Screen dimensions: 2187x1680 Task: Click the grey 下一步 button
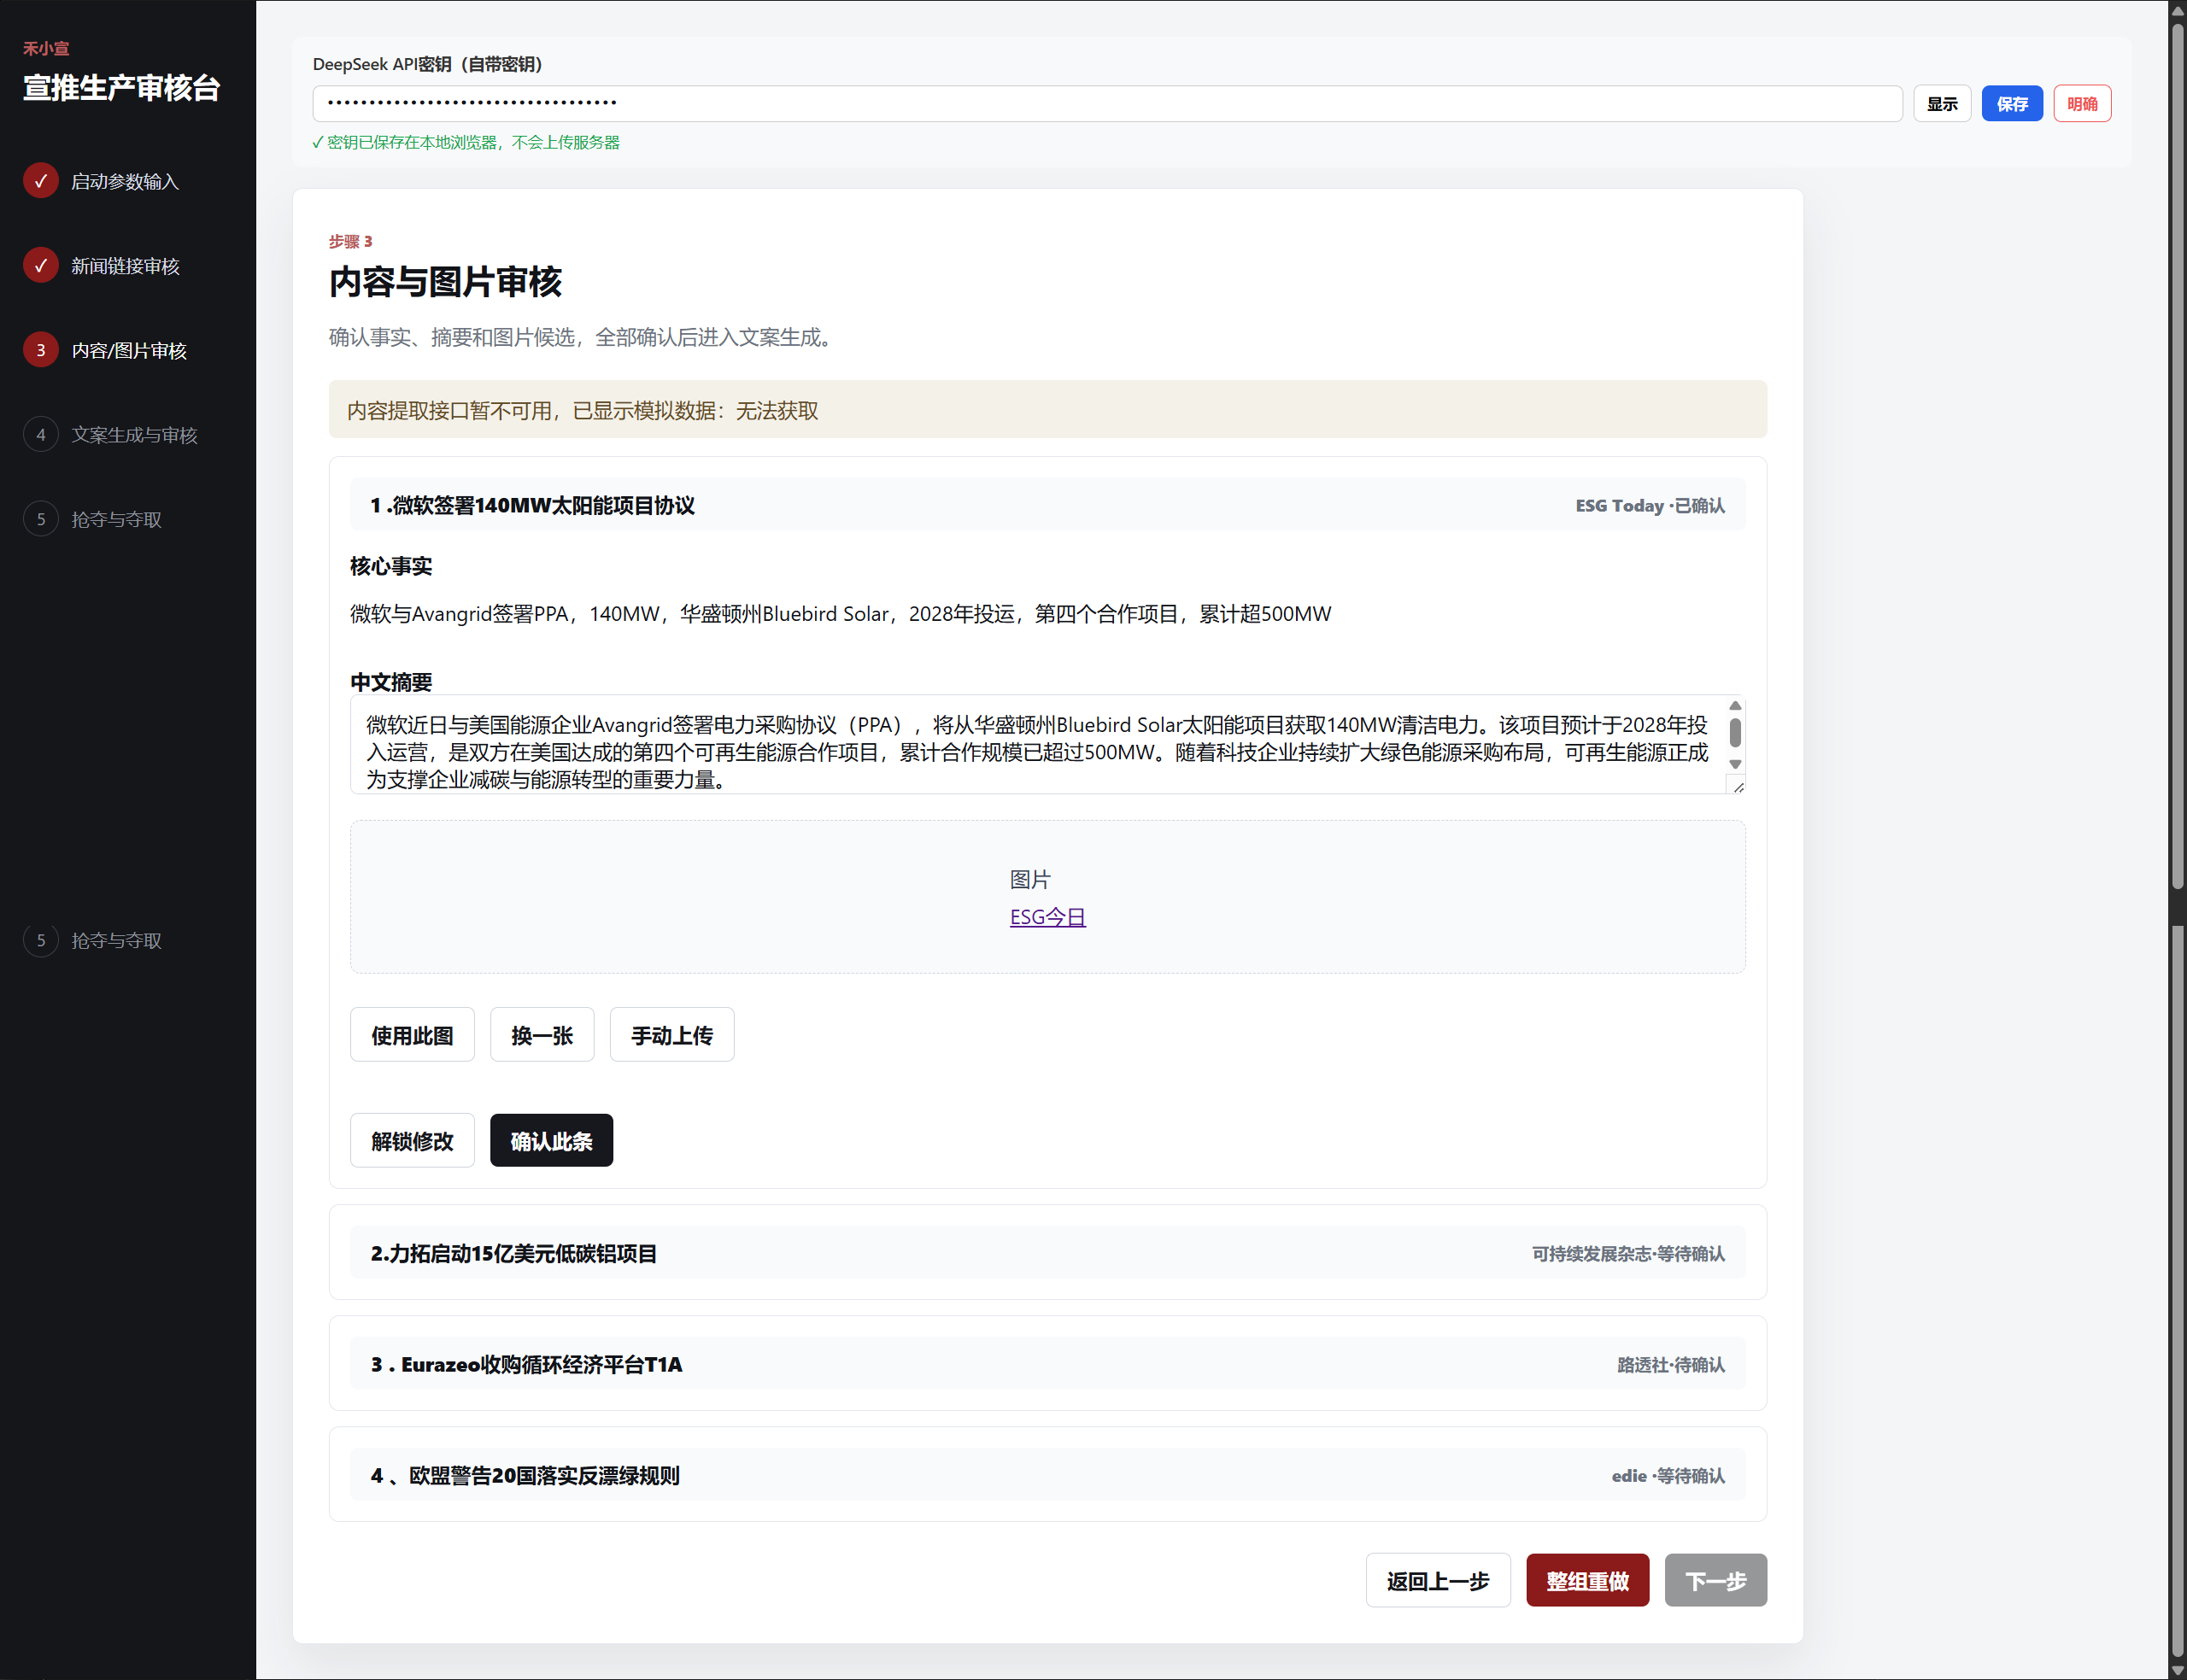click(1715, 1580)
